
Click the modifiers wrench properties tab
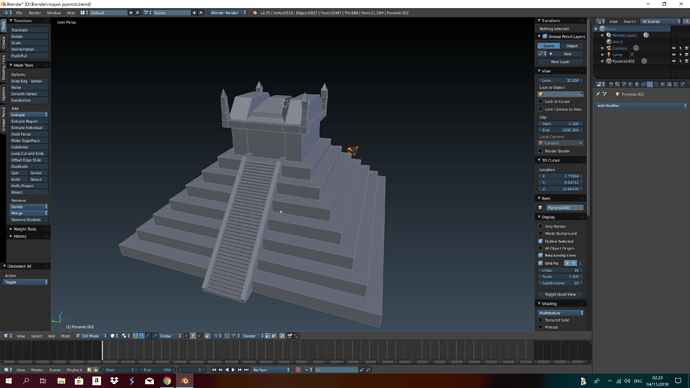click(x=650, y=84)
